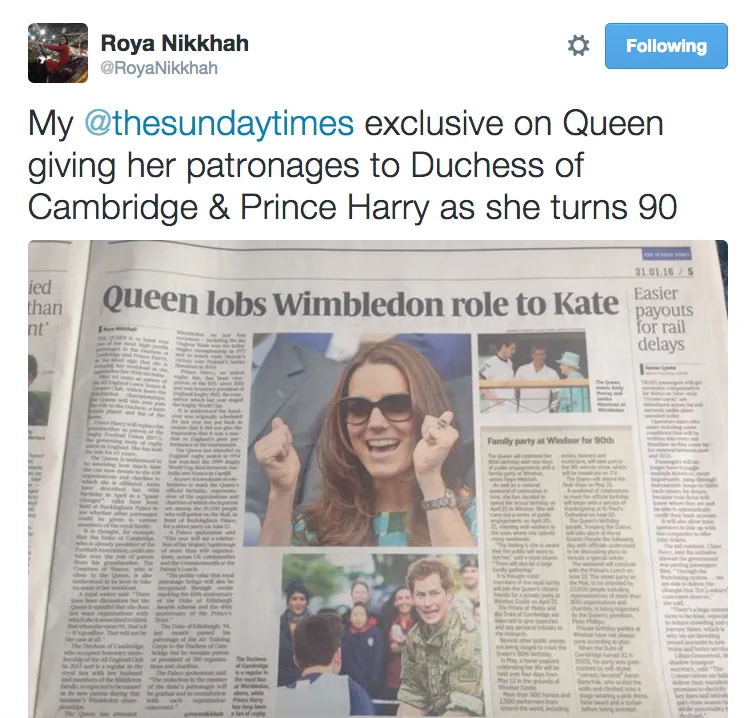Open Roya Nikkhah's profile avatar
The width and height of the screenshot is (754, 718).
point(58,53)
